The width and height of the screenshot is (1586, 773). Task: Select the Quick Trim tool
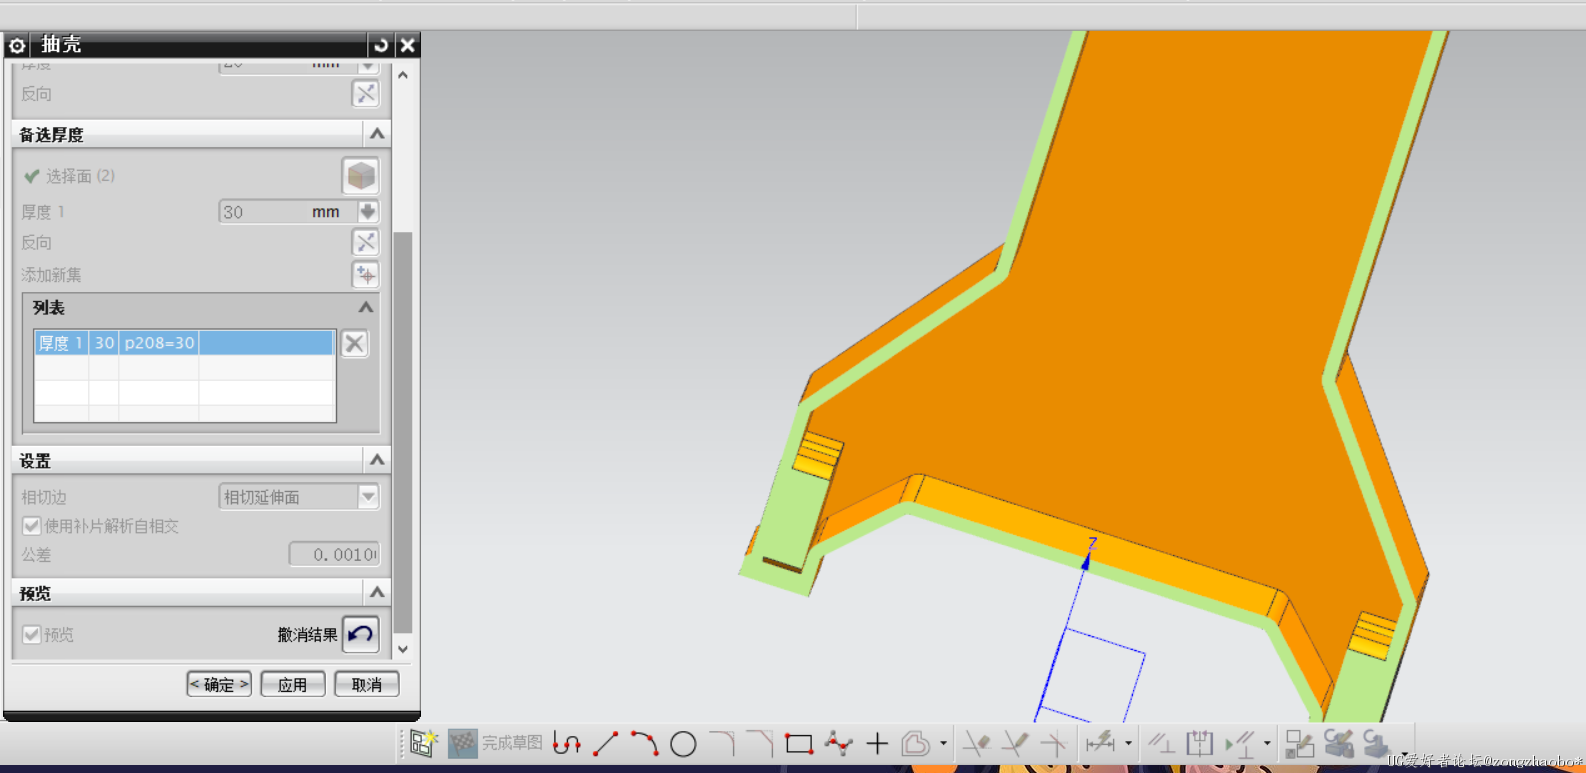977,743
